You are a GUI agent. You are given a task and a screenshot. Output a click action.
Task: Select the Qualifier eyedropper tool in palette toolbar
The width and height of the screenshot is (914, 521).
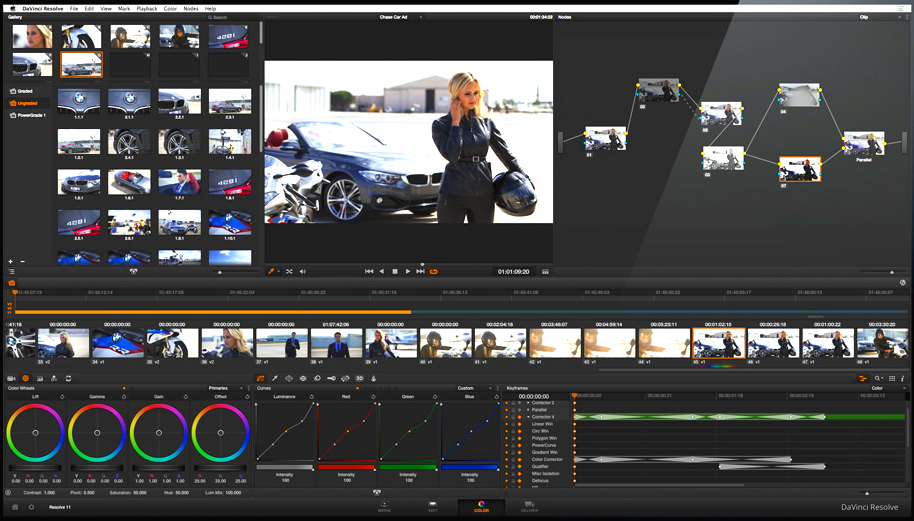(275, 379)
